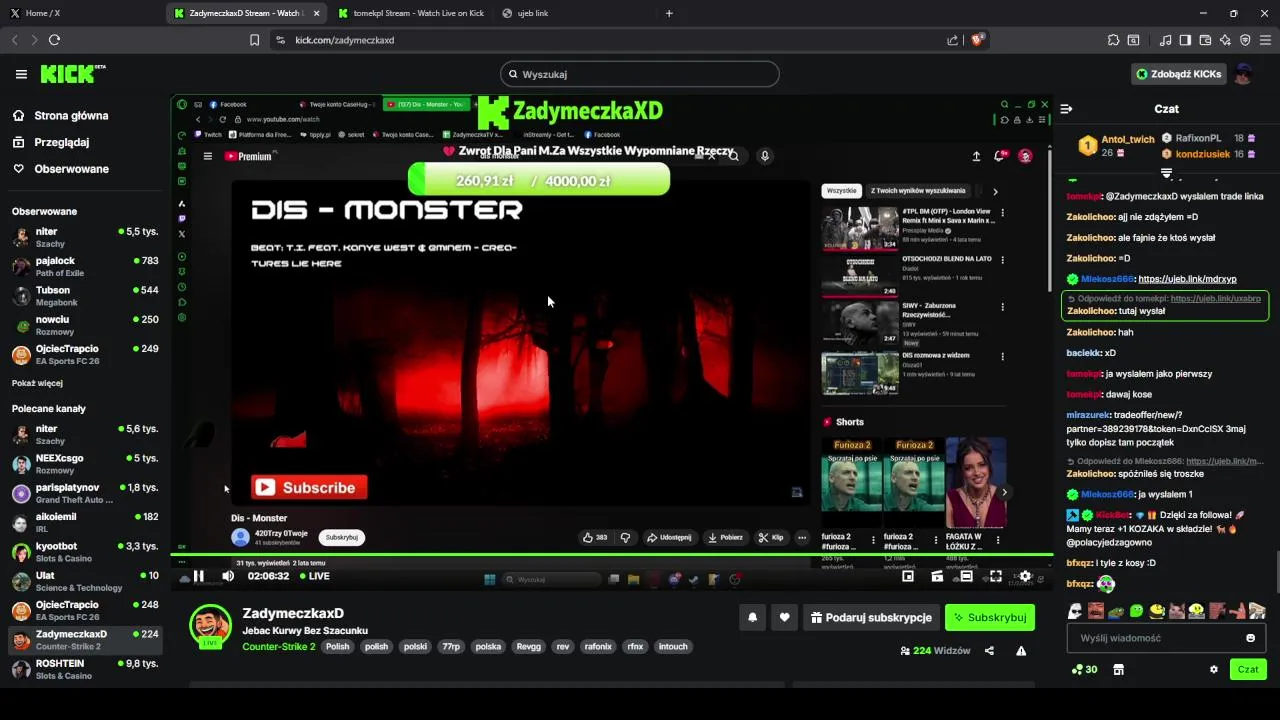The width and height of the screenshot is (1280, 720).
Task: Follow channel with heart icon
Action: (x=784, y=618)
